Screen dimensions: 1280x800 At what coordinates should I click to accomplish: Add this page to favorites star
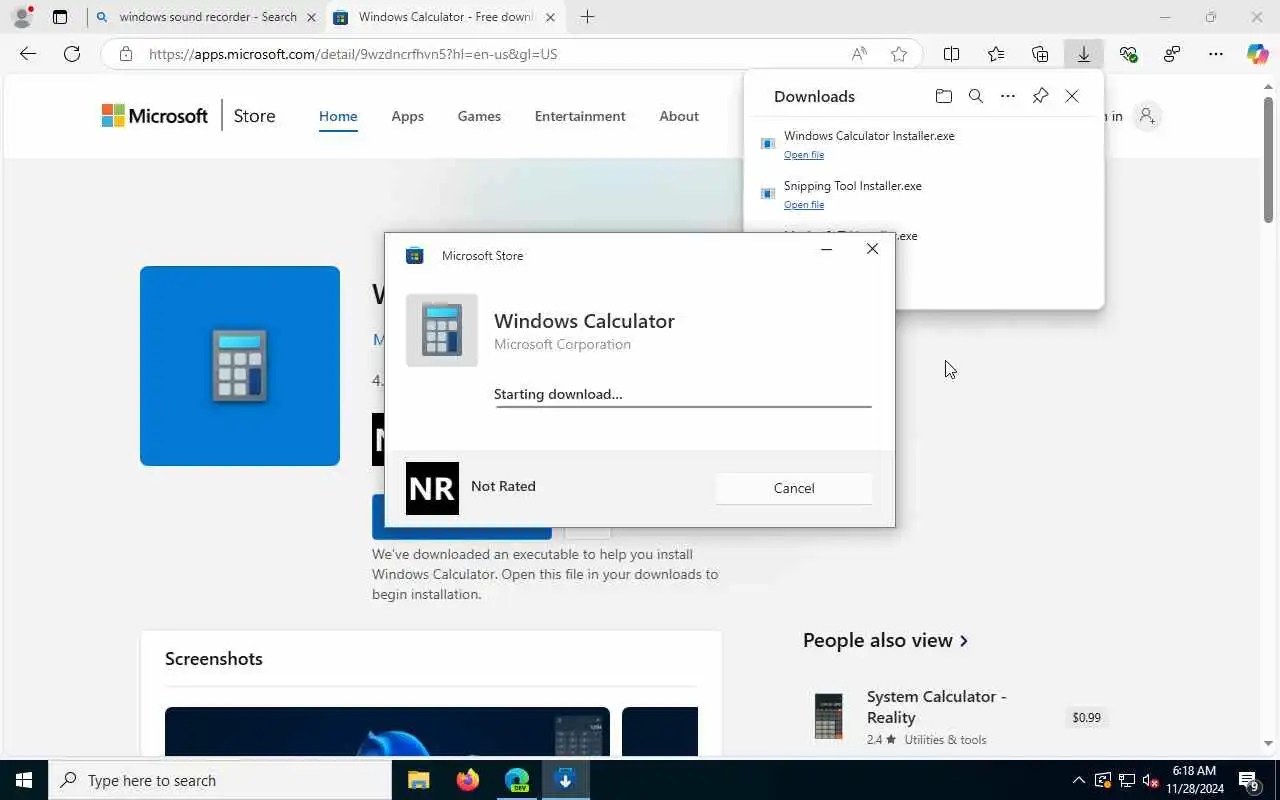[899, 54]
